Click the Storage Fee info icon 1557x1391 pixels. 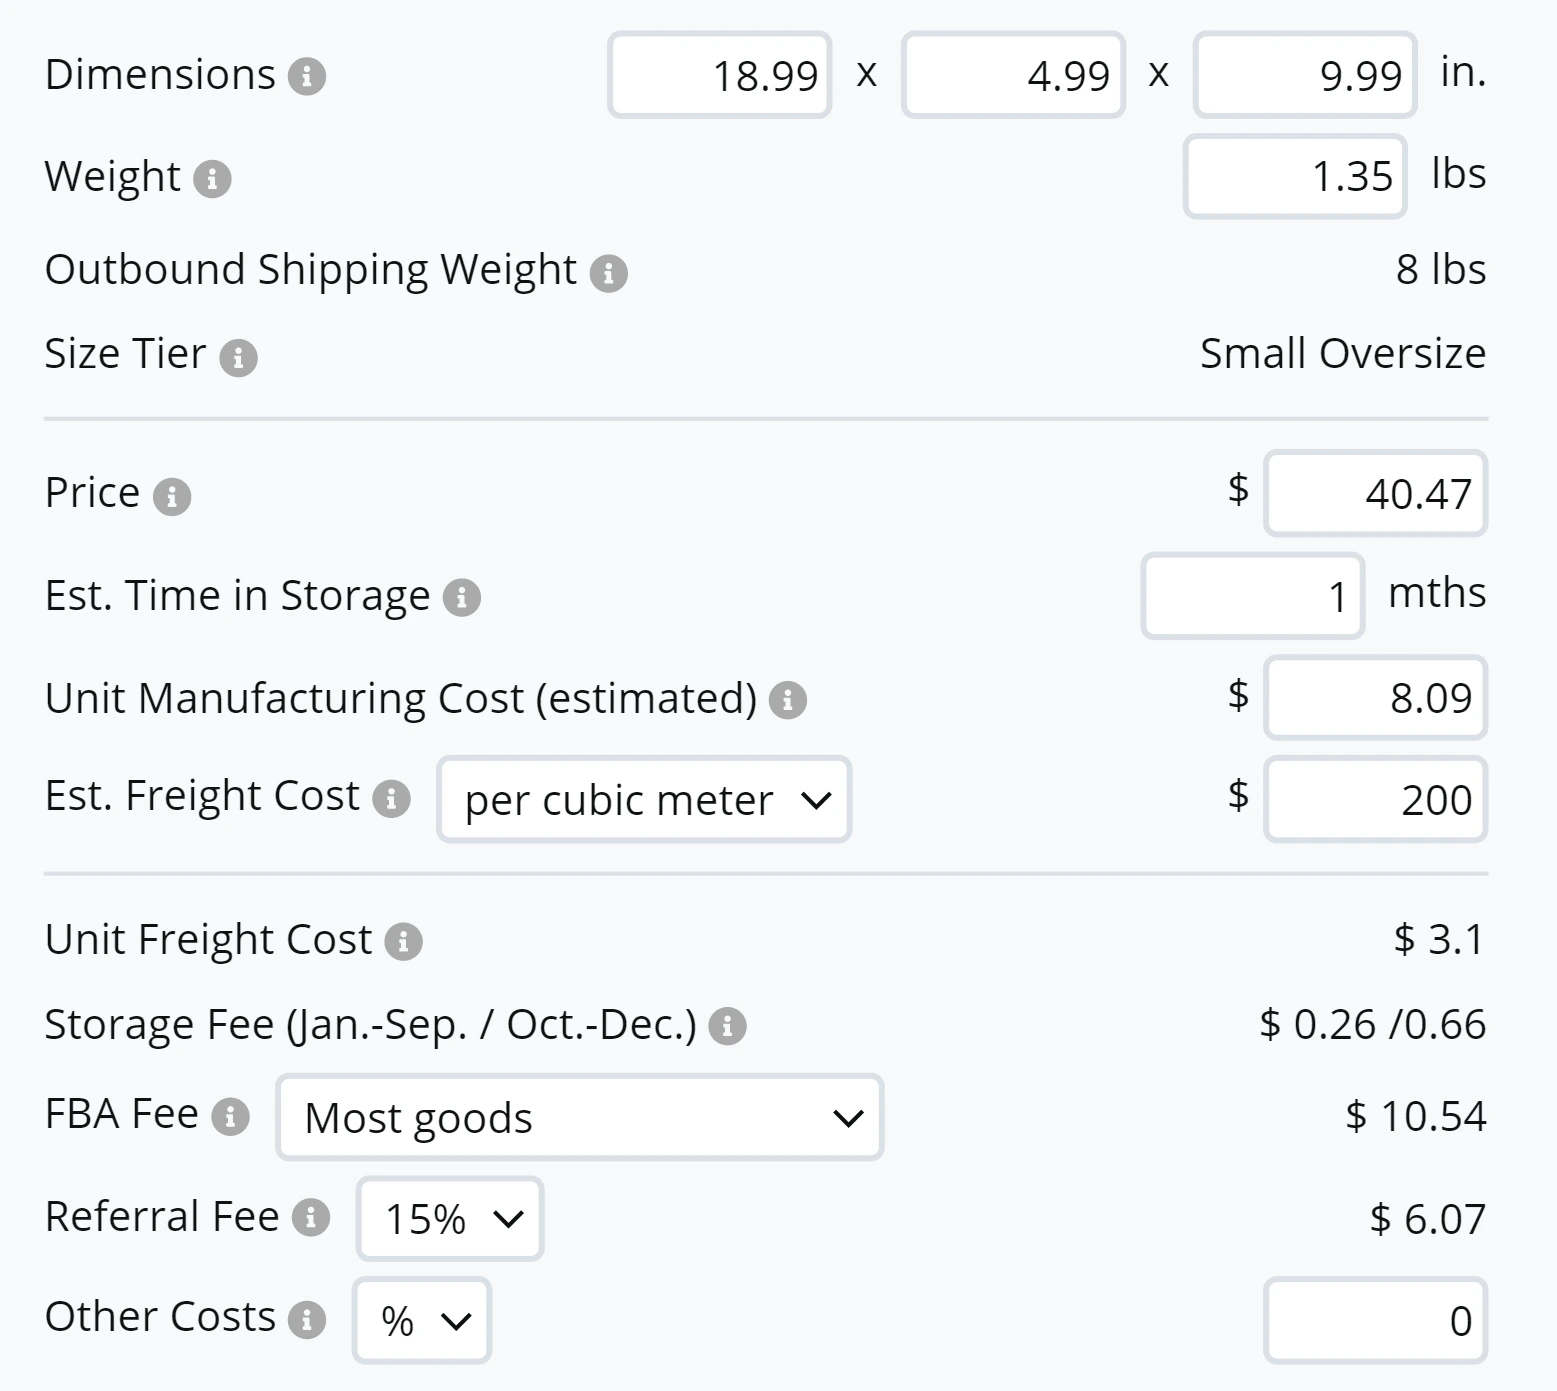pos(727,1026)
